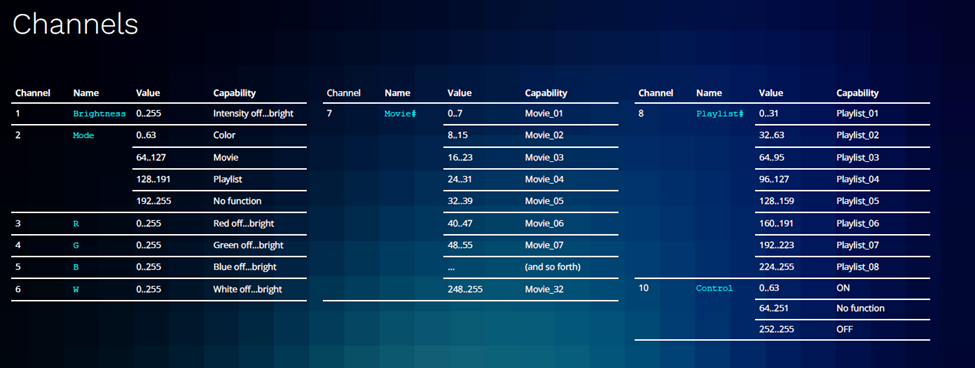This screenshot has width=975, height=368.
Task: Click the Channels page heading
Action: pyautogui.click(x=75, y=24)
